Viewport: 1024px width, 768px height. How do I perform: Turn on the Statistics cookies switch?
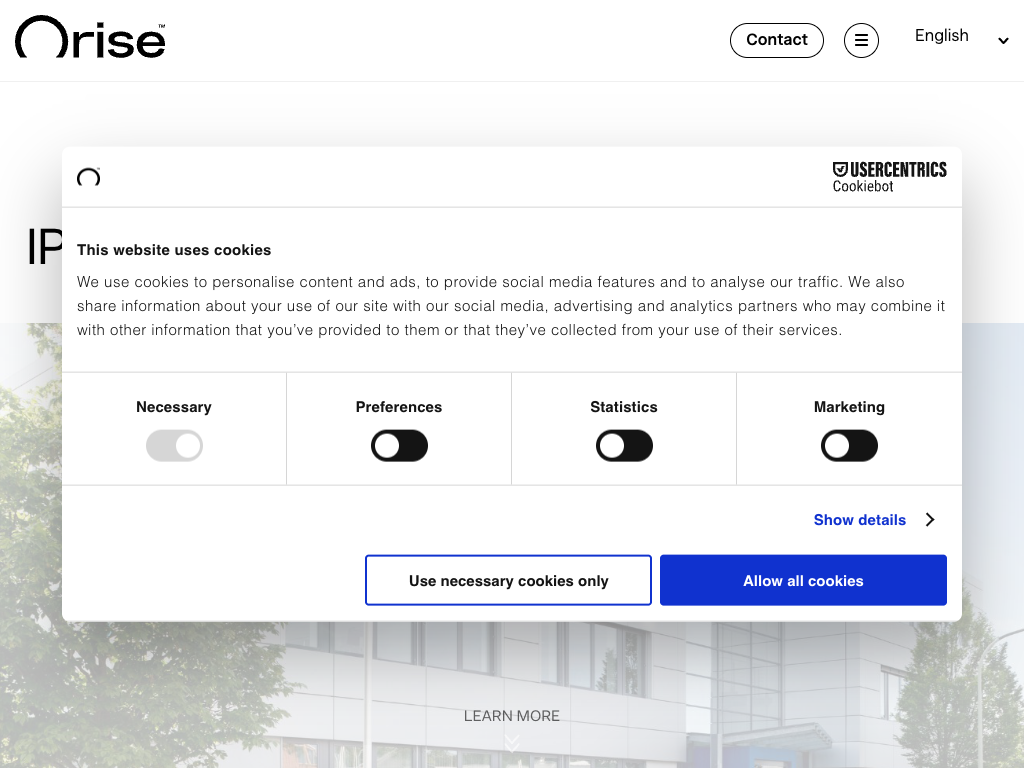coord(624,446)
